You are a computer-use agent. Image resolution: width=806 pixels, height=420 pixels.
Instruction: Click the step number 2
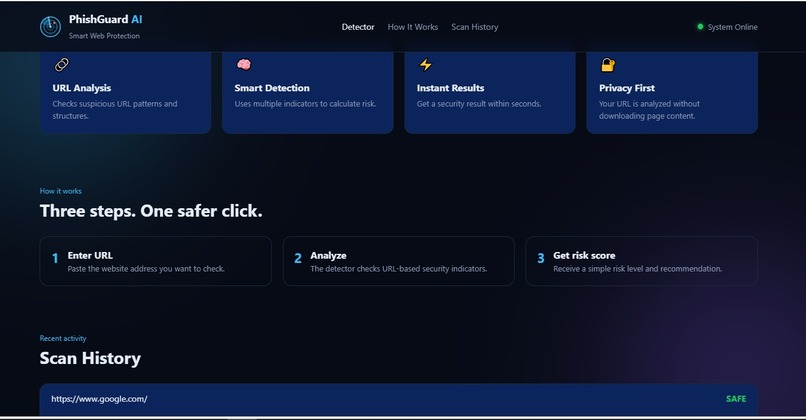298,258
